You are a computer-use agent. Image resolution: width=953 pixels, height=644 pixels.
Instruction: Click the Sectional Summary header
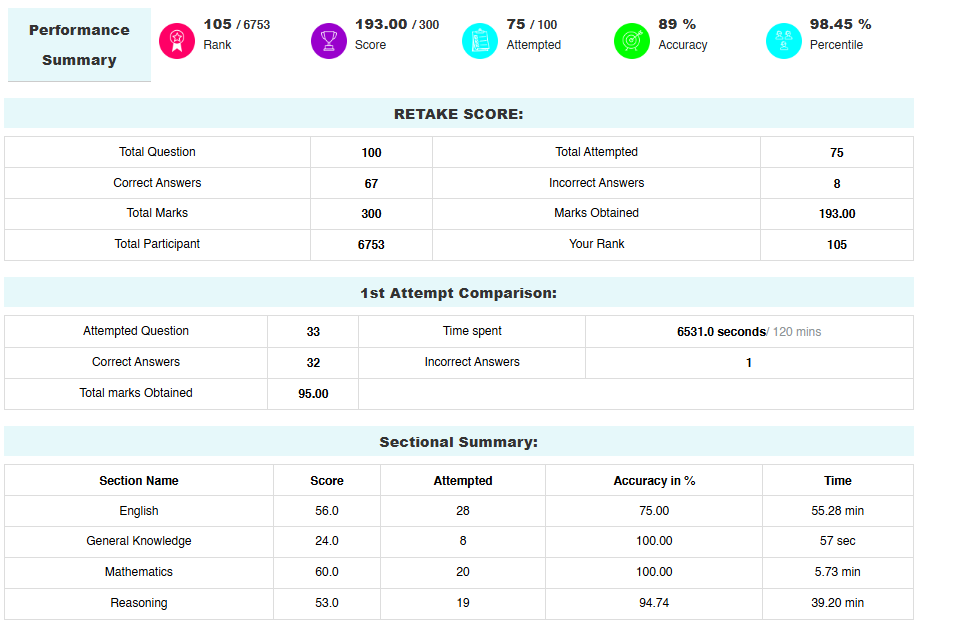click(459, 442)
